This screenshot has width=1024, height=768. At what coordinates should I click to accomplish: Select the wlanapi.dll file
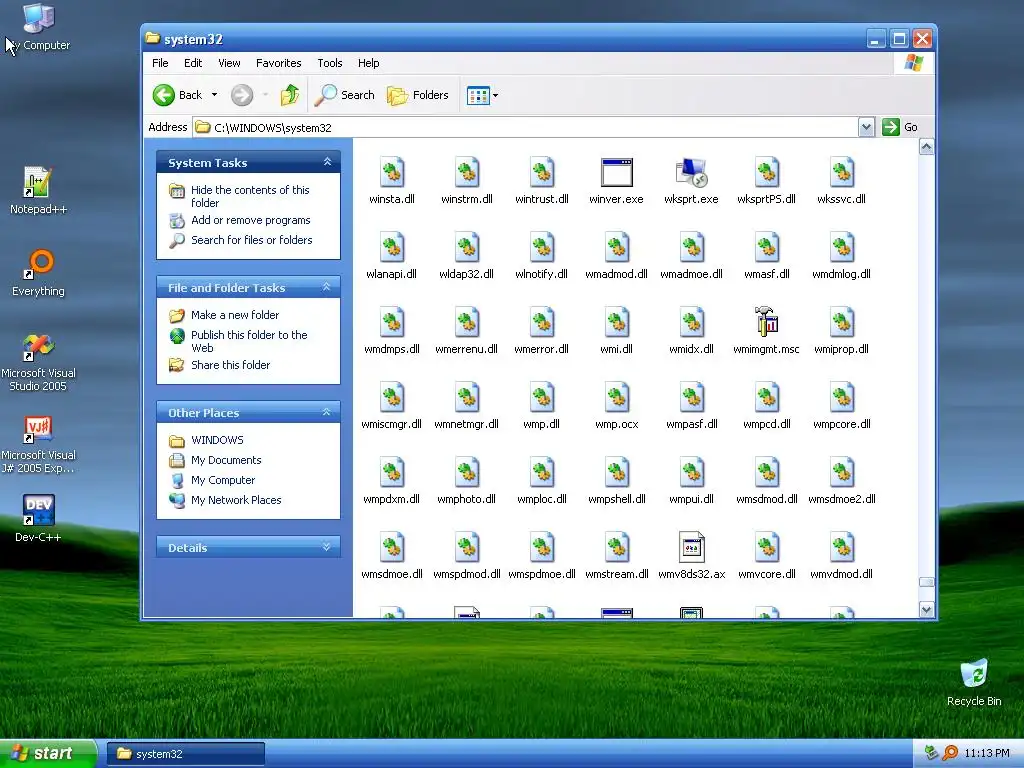pos(391,256)
